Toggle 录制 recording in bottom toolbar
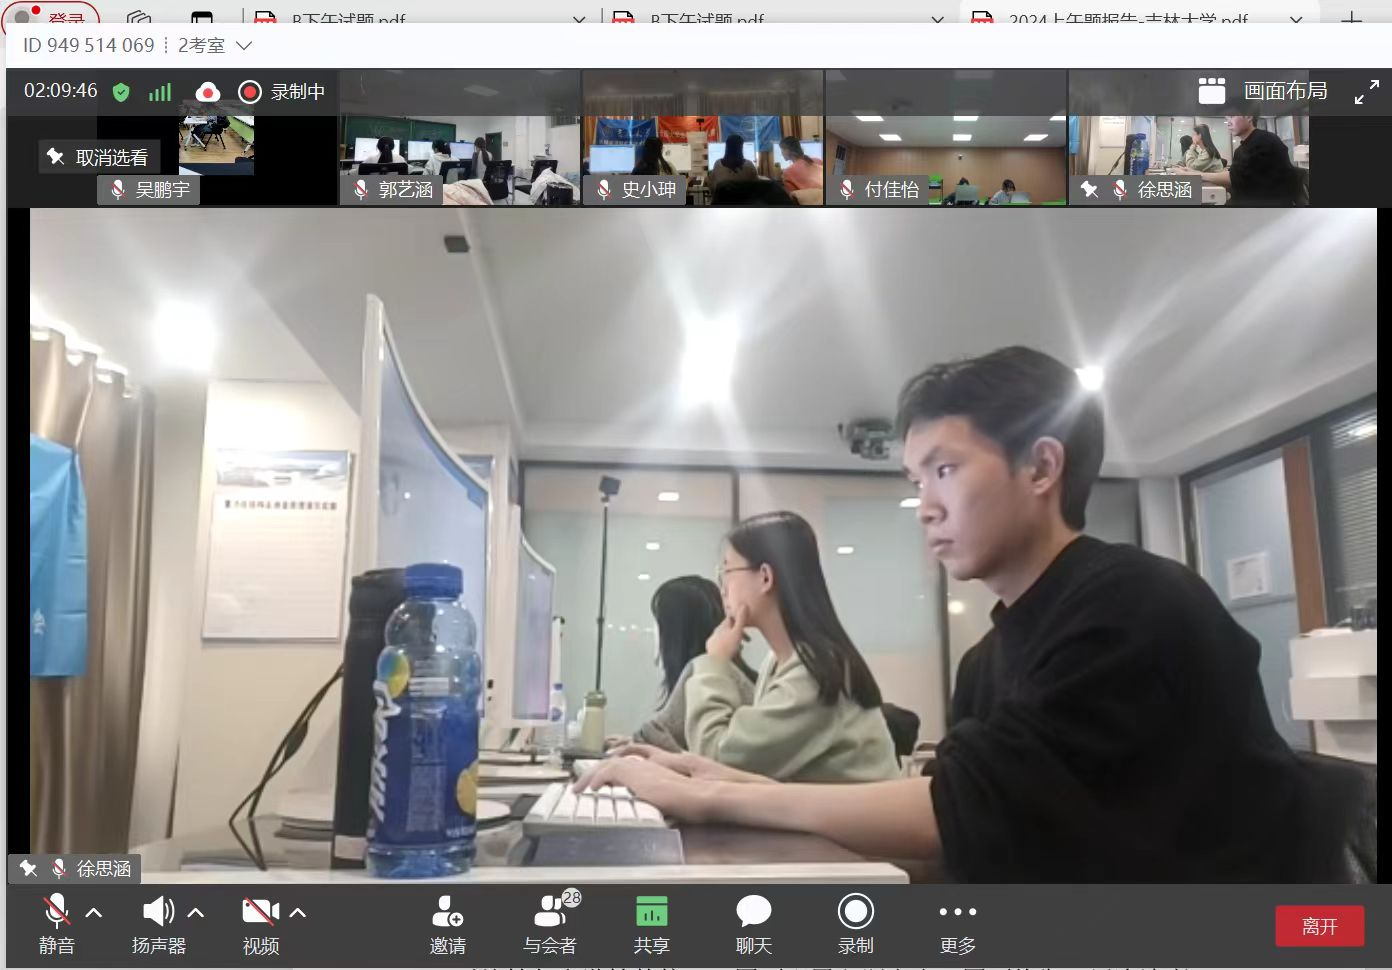This screenshot has height=970, width=1392. pyautogui.click(x=855, y=912)
